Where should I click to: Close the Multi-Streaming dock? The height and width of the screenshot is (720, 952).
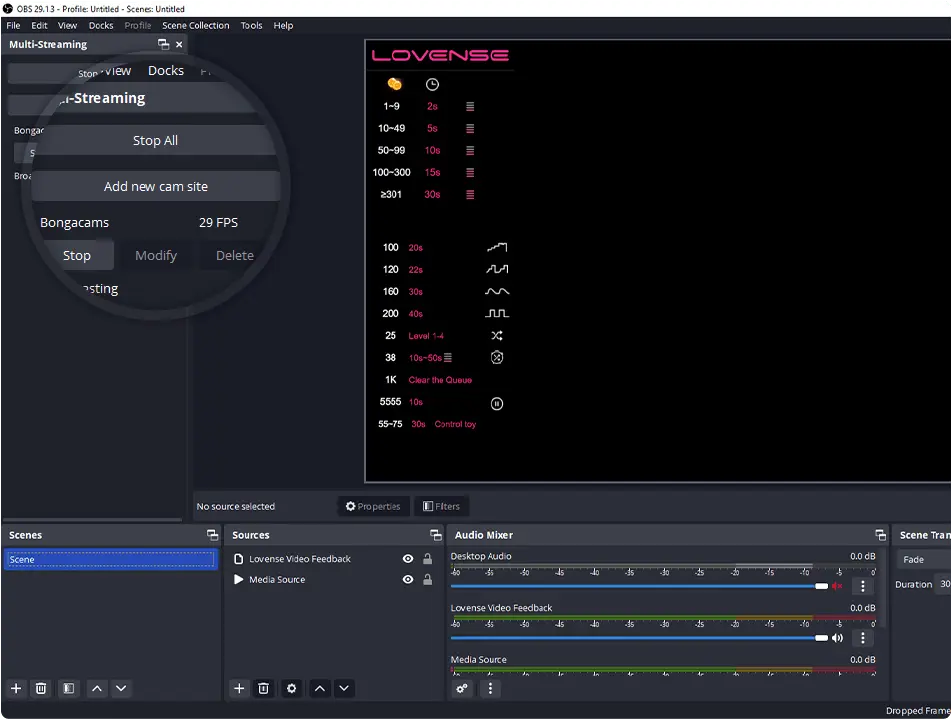[x=179, y=44]
